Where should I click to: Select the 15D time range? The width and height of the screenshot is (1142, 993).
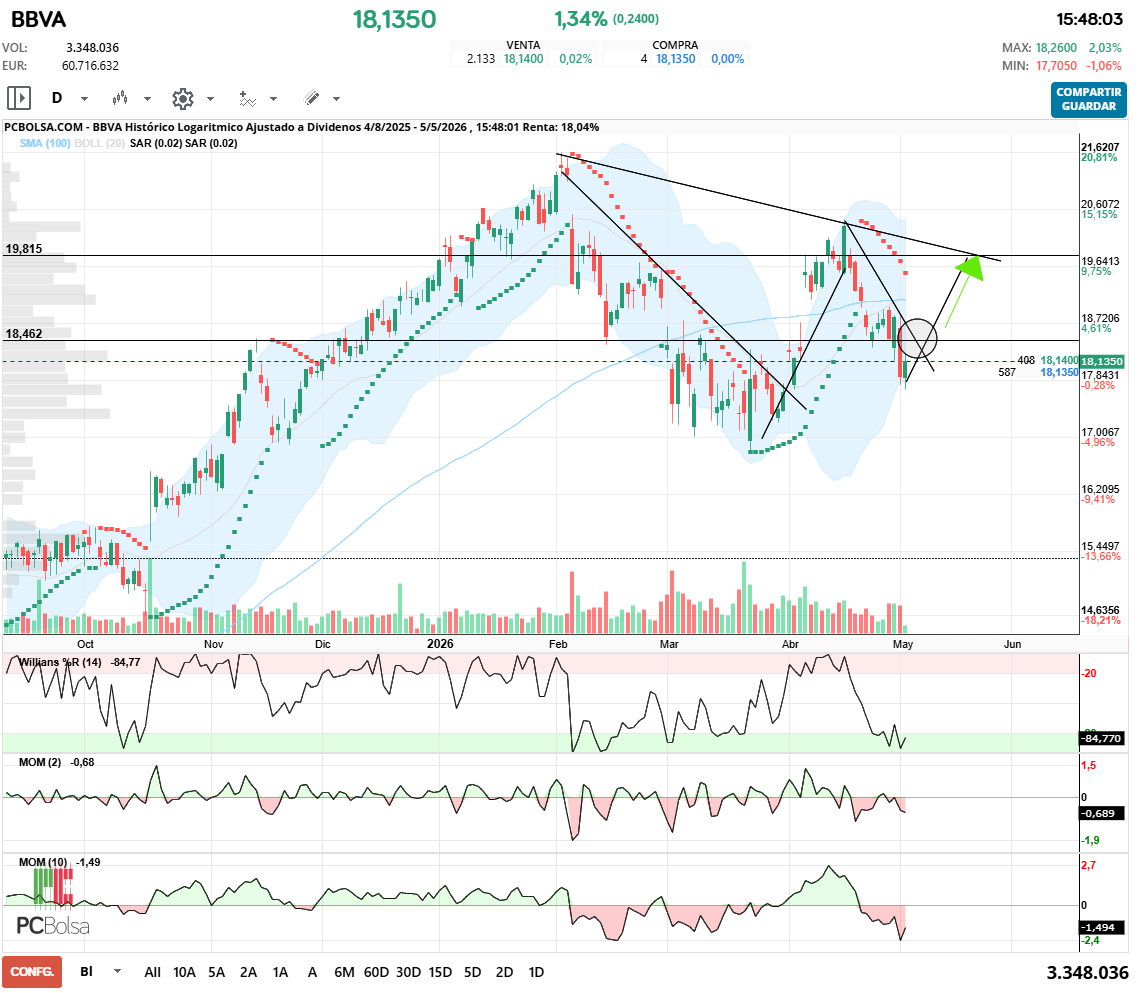[x=440, y=972]
